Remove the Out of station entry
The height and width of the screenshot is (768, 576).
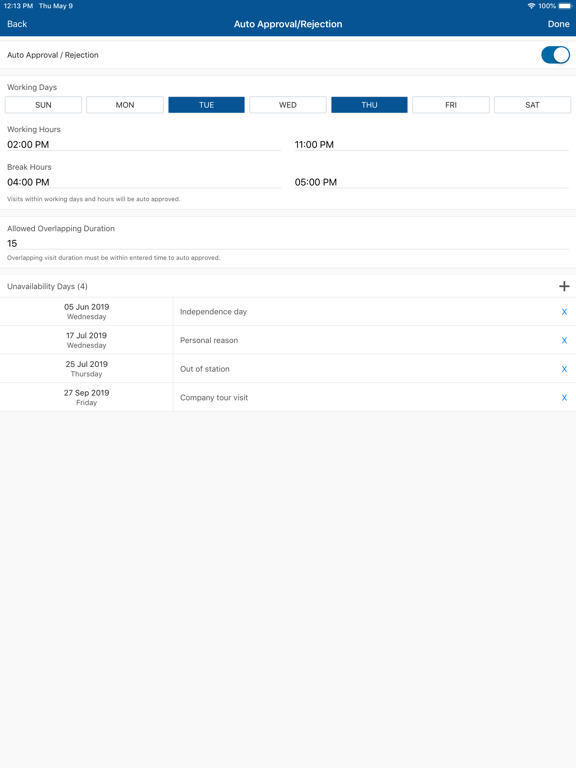click(x=564, y=369)
